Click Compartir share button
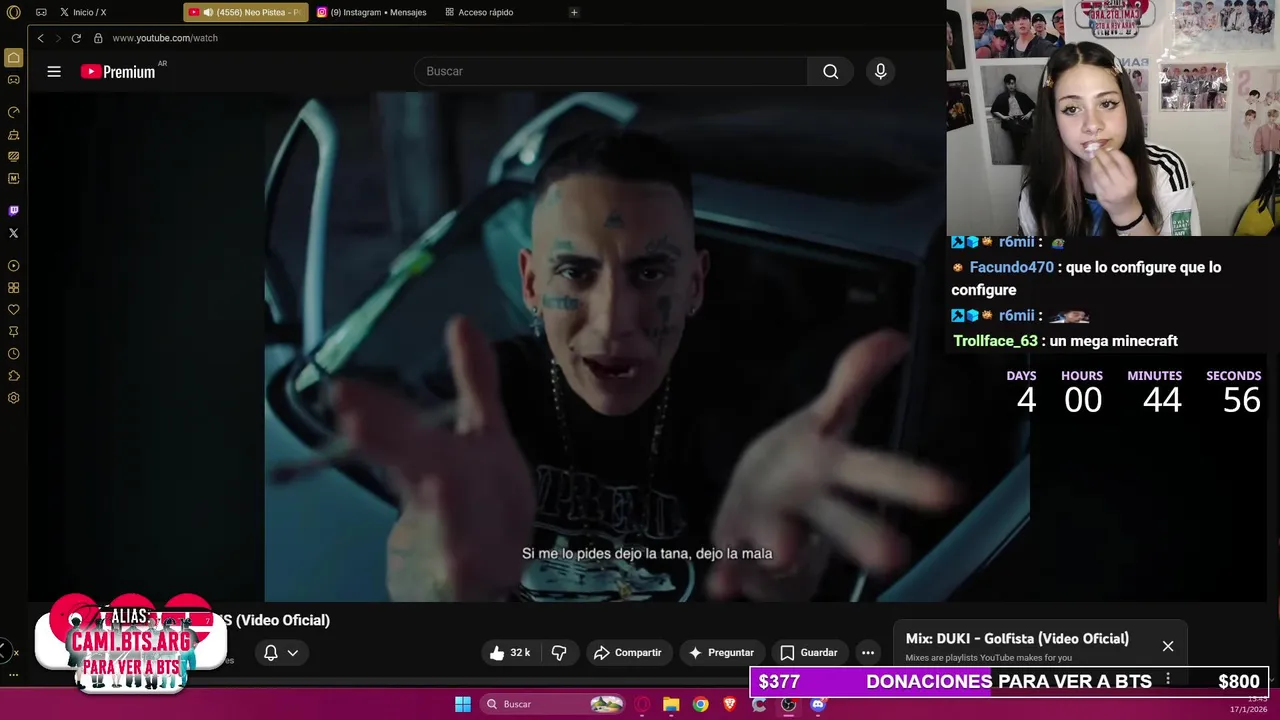Viewport: 1280px width, 720px height. [x=628, y=652]
